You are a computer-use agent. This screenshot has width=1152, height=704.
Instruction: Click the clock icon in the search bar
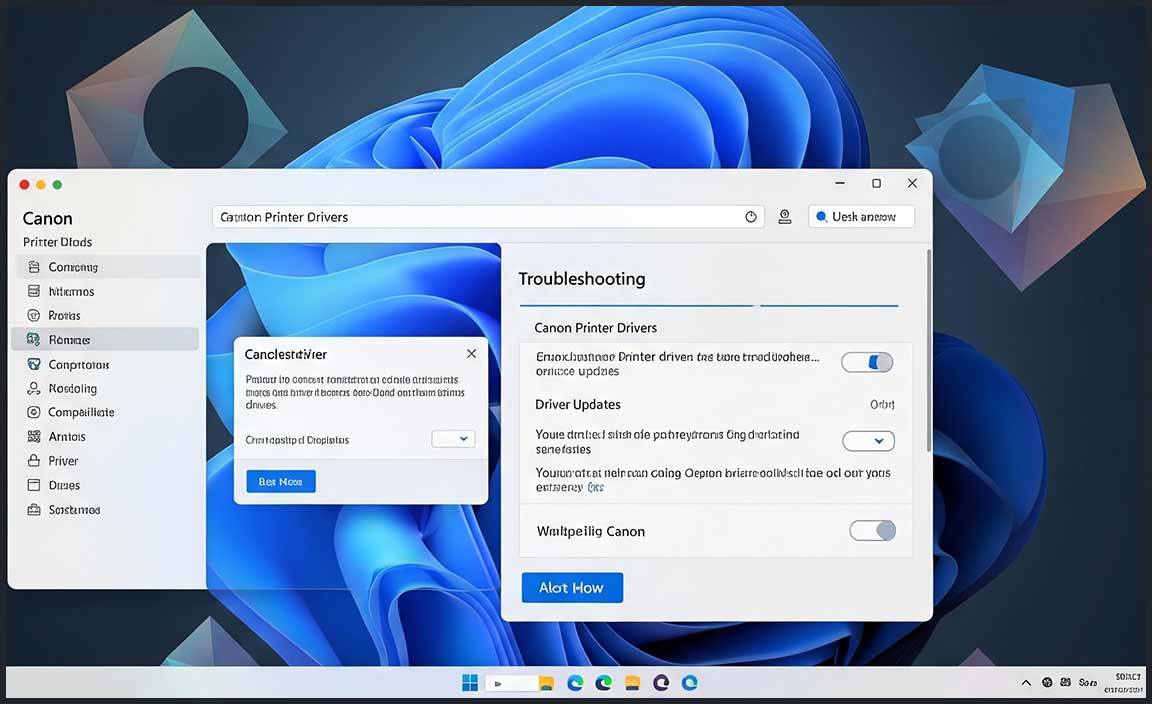click(x=751, y=217)
